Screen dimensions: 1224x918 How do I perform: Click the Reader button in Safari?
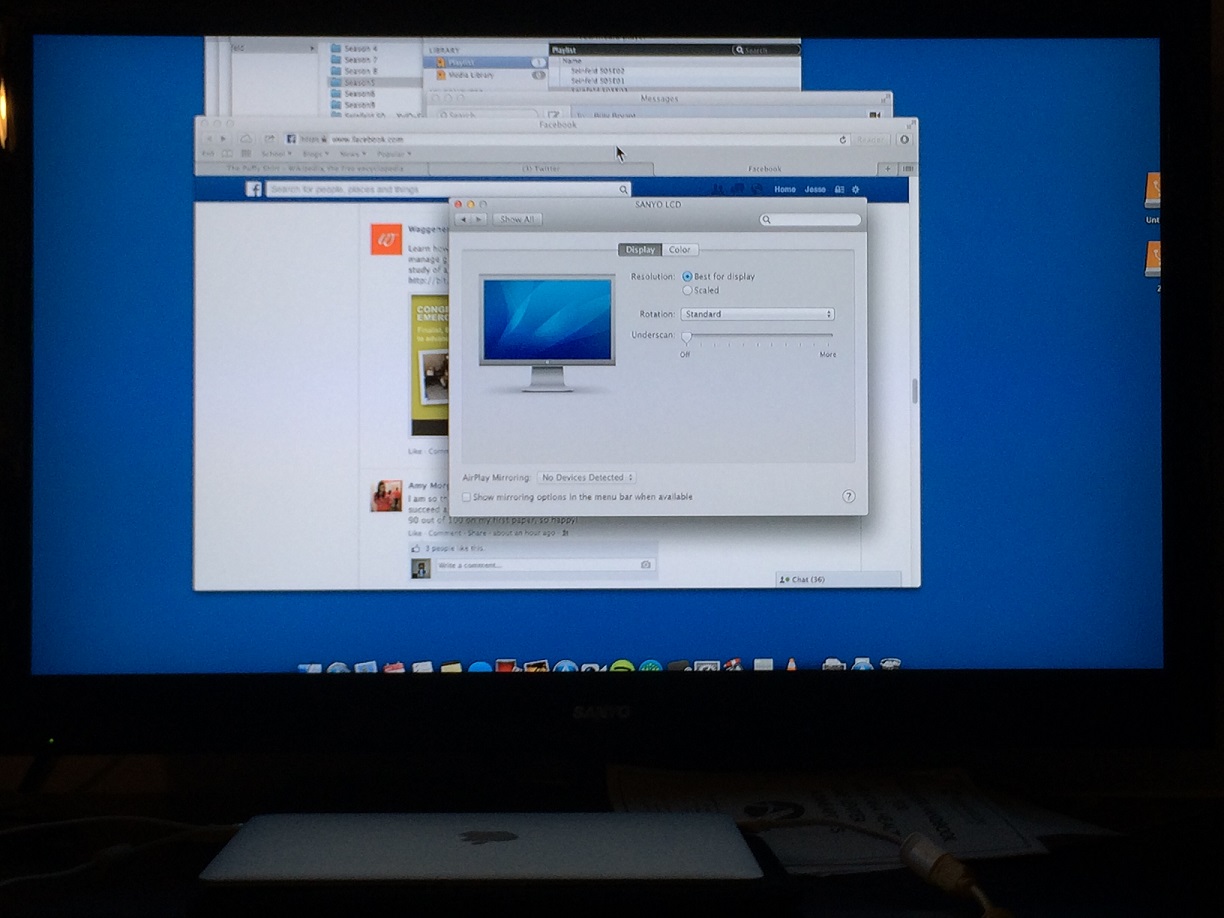tap(870, 140)
